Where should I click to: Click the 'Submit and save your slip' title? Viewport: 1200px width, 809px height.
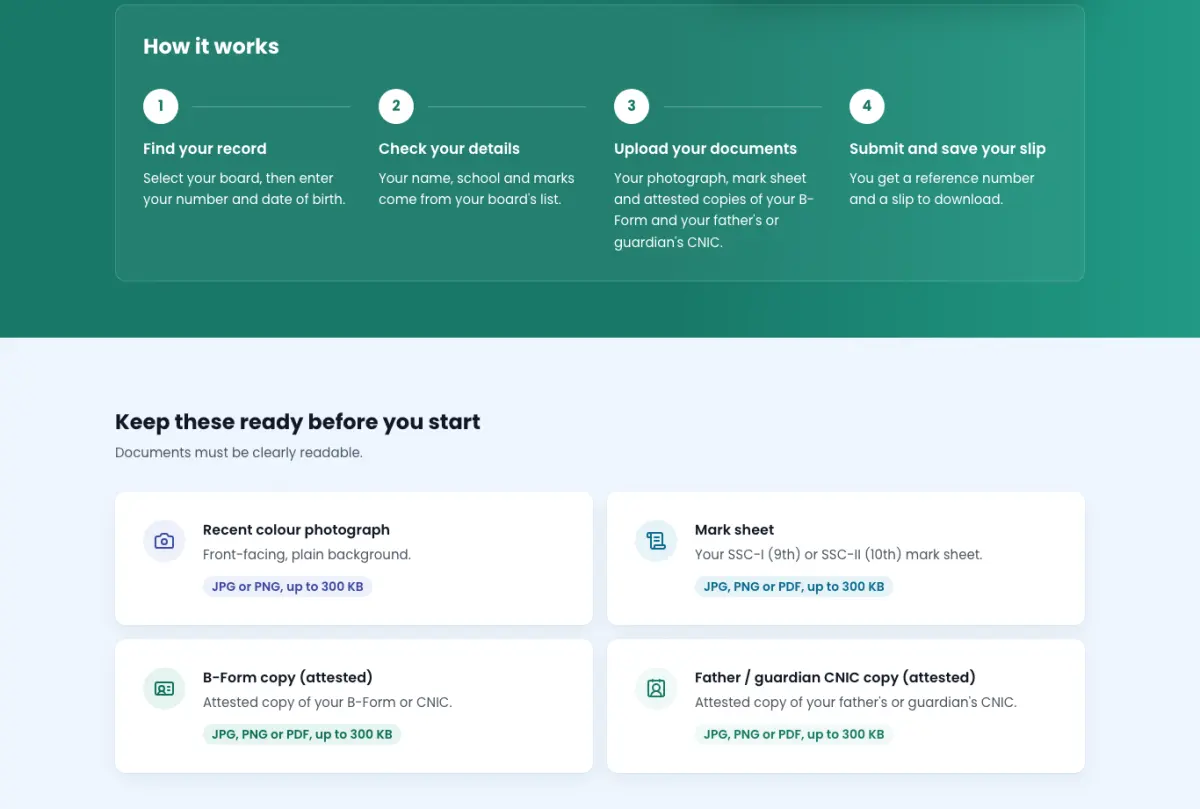[947, 148]
